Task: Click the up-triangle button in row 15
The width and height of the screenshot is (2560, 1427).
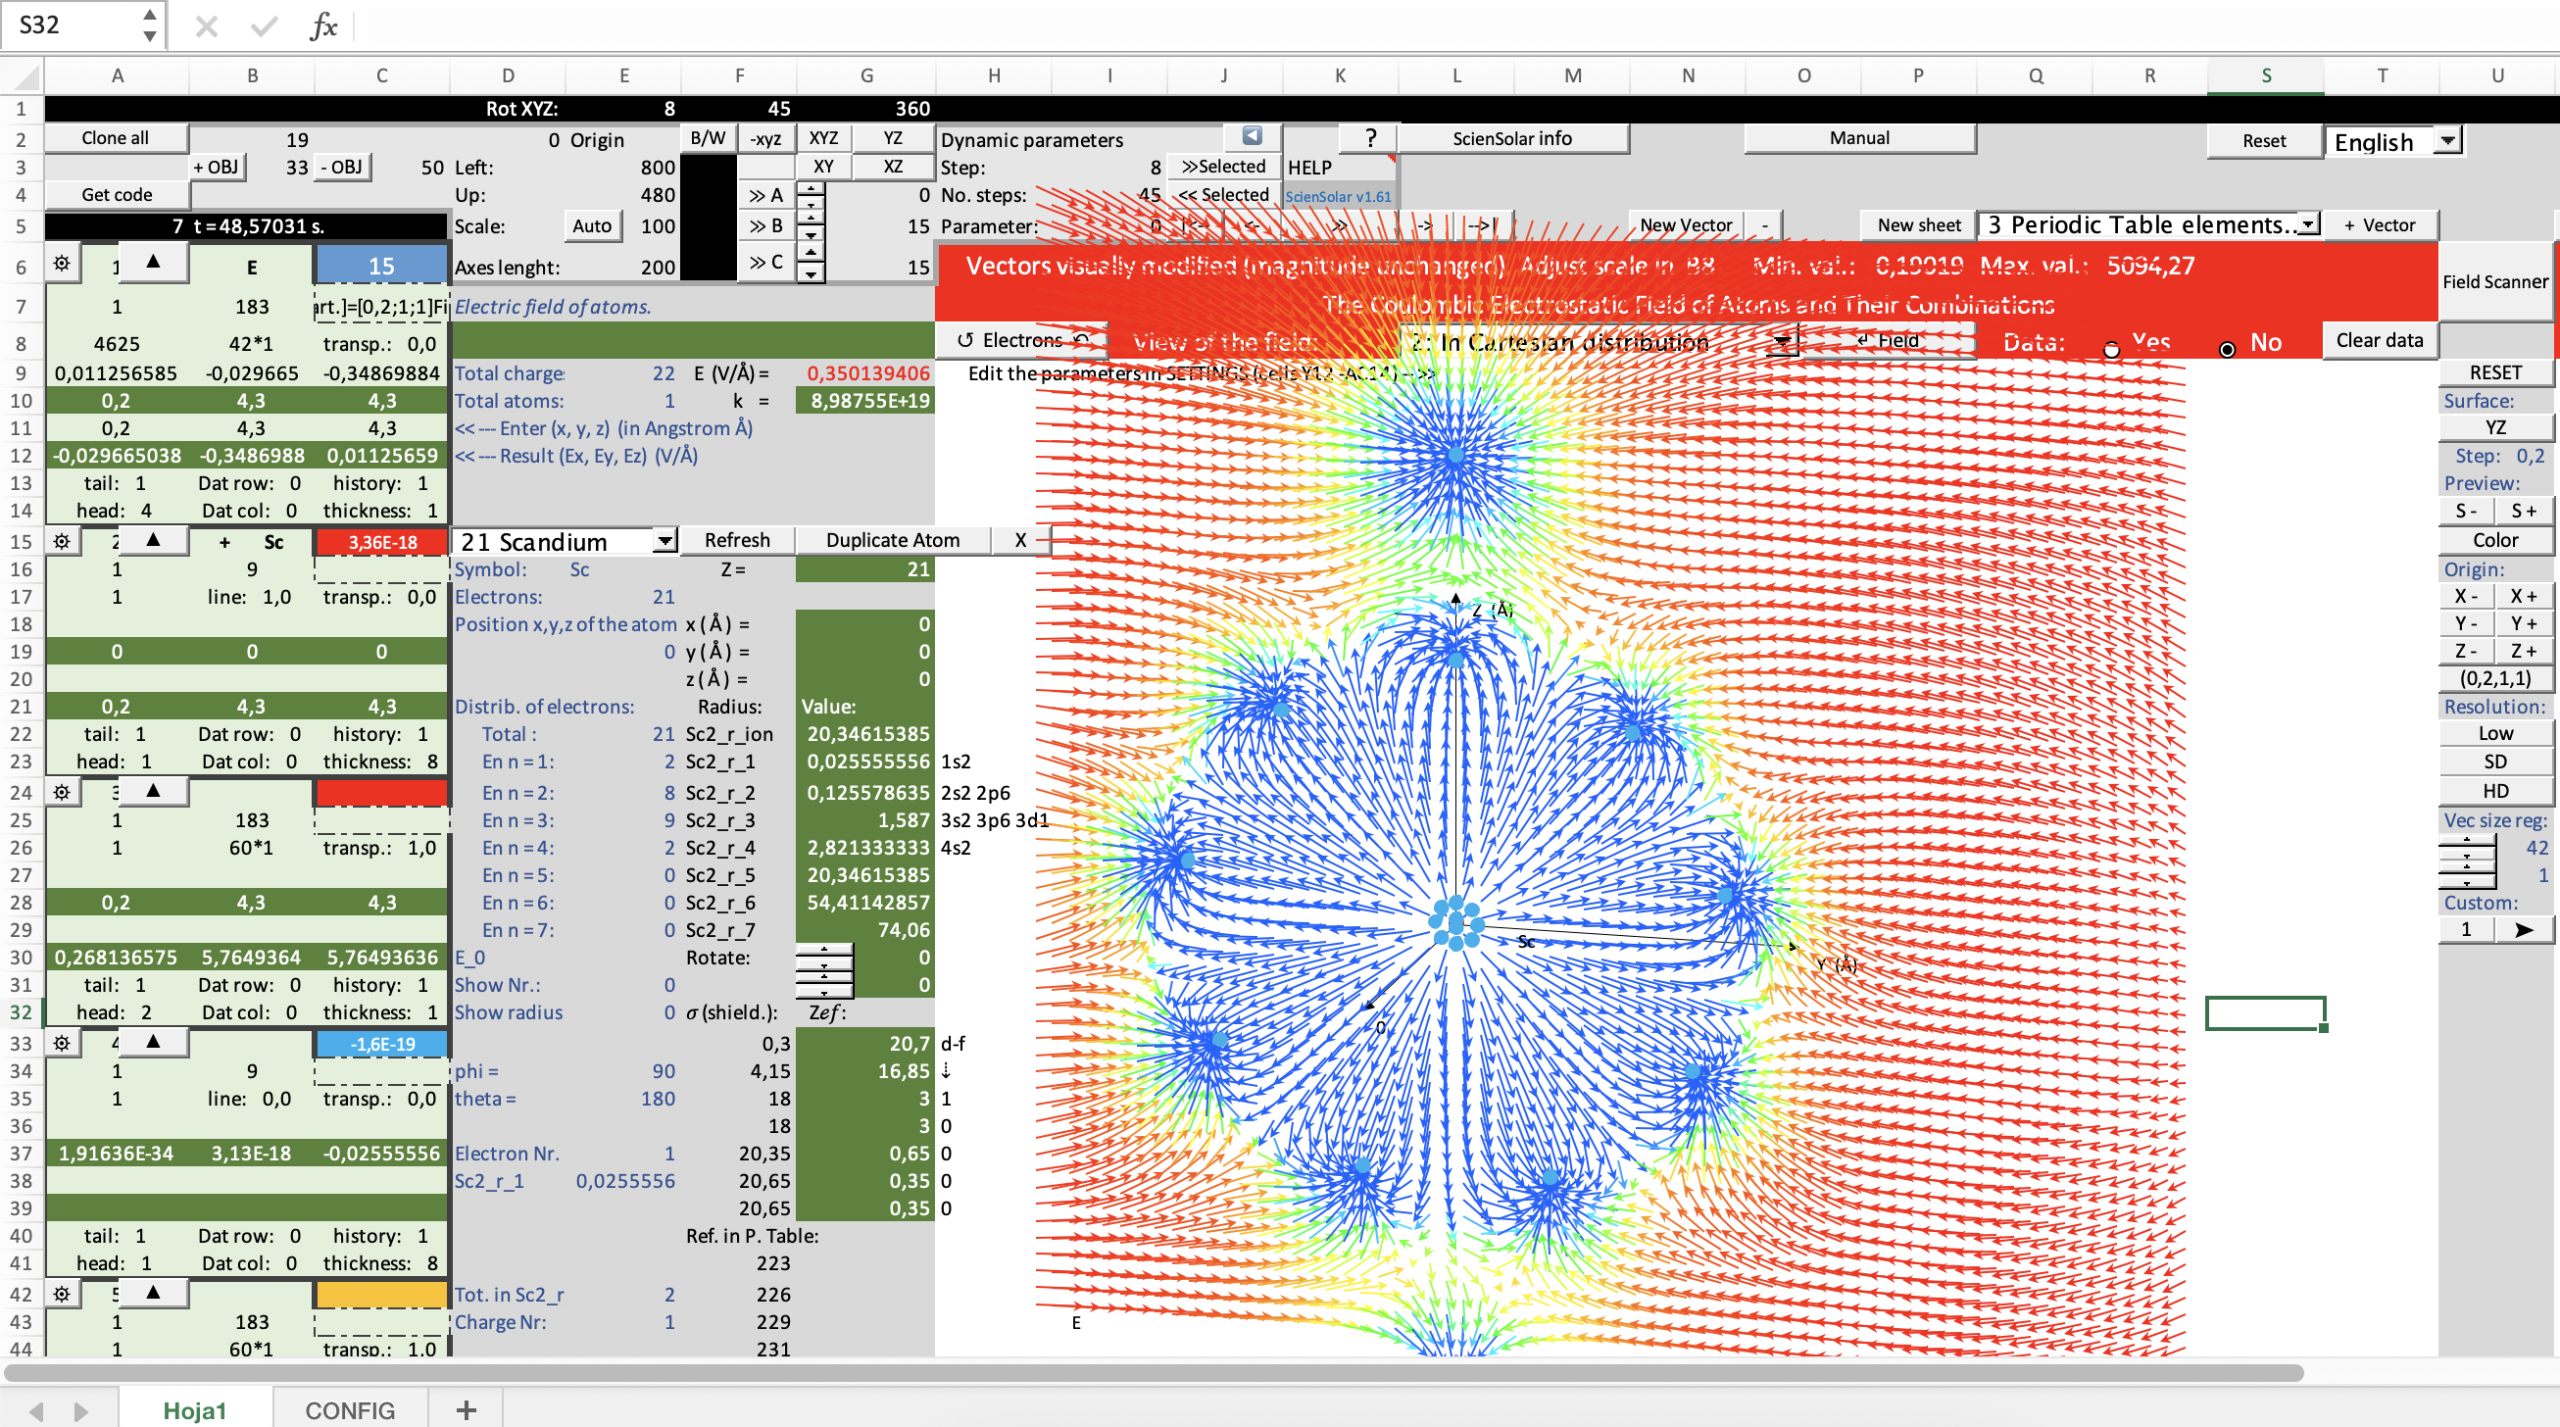Action: [153, 540]
